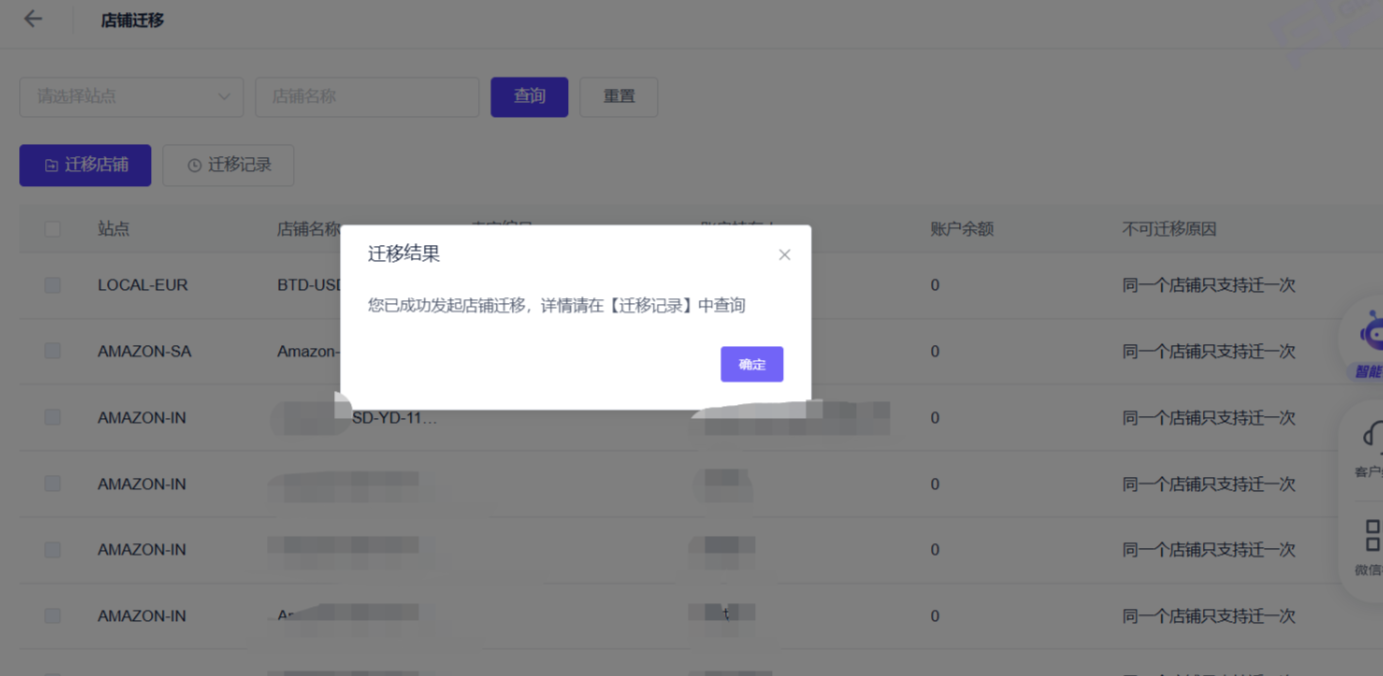Screen dimensions: 1383x676
Task: Open customer service headset icon
Action: pyautogui.click(x=1371, y=436)
